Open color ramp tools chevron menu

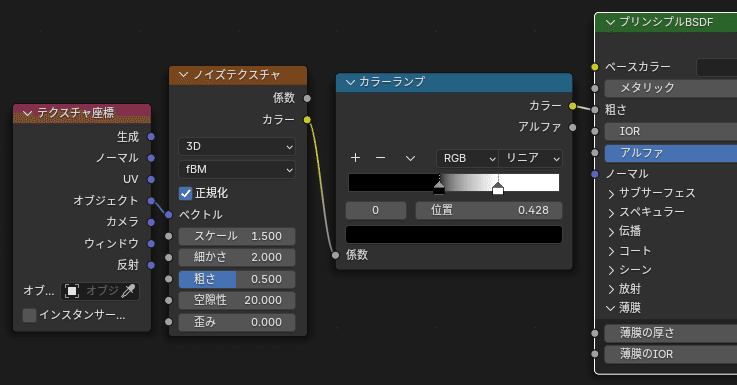(x=410, y=158)
